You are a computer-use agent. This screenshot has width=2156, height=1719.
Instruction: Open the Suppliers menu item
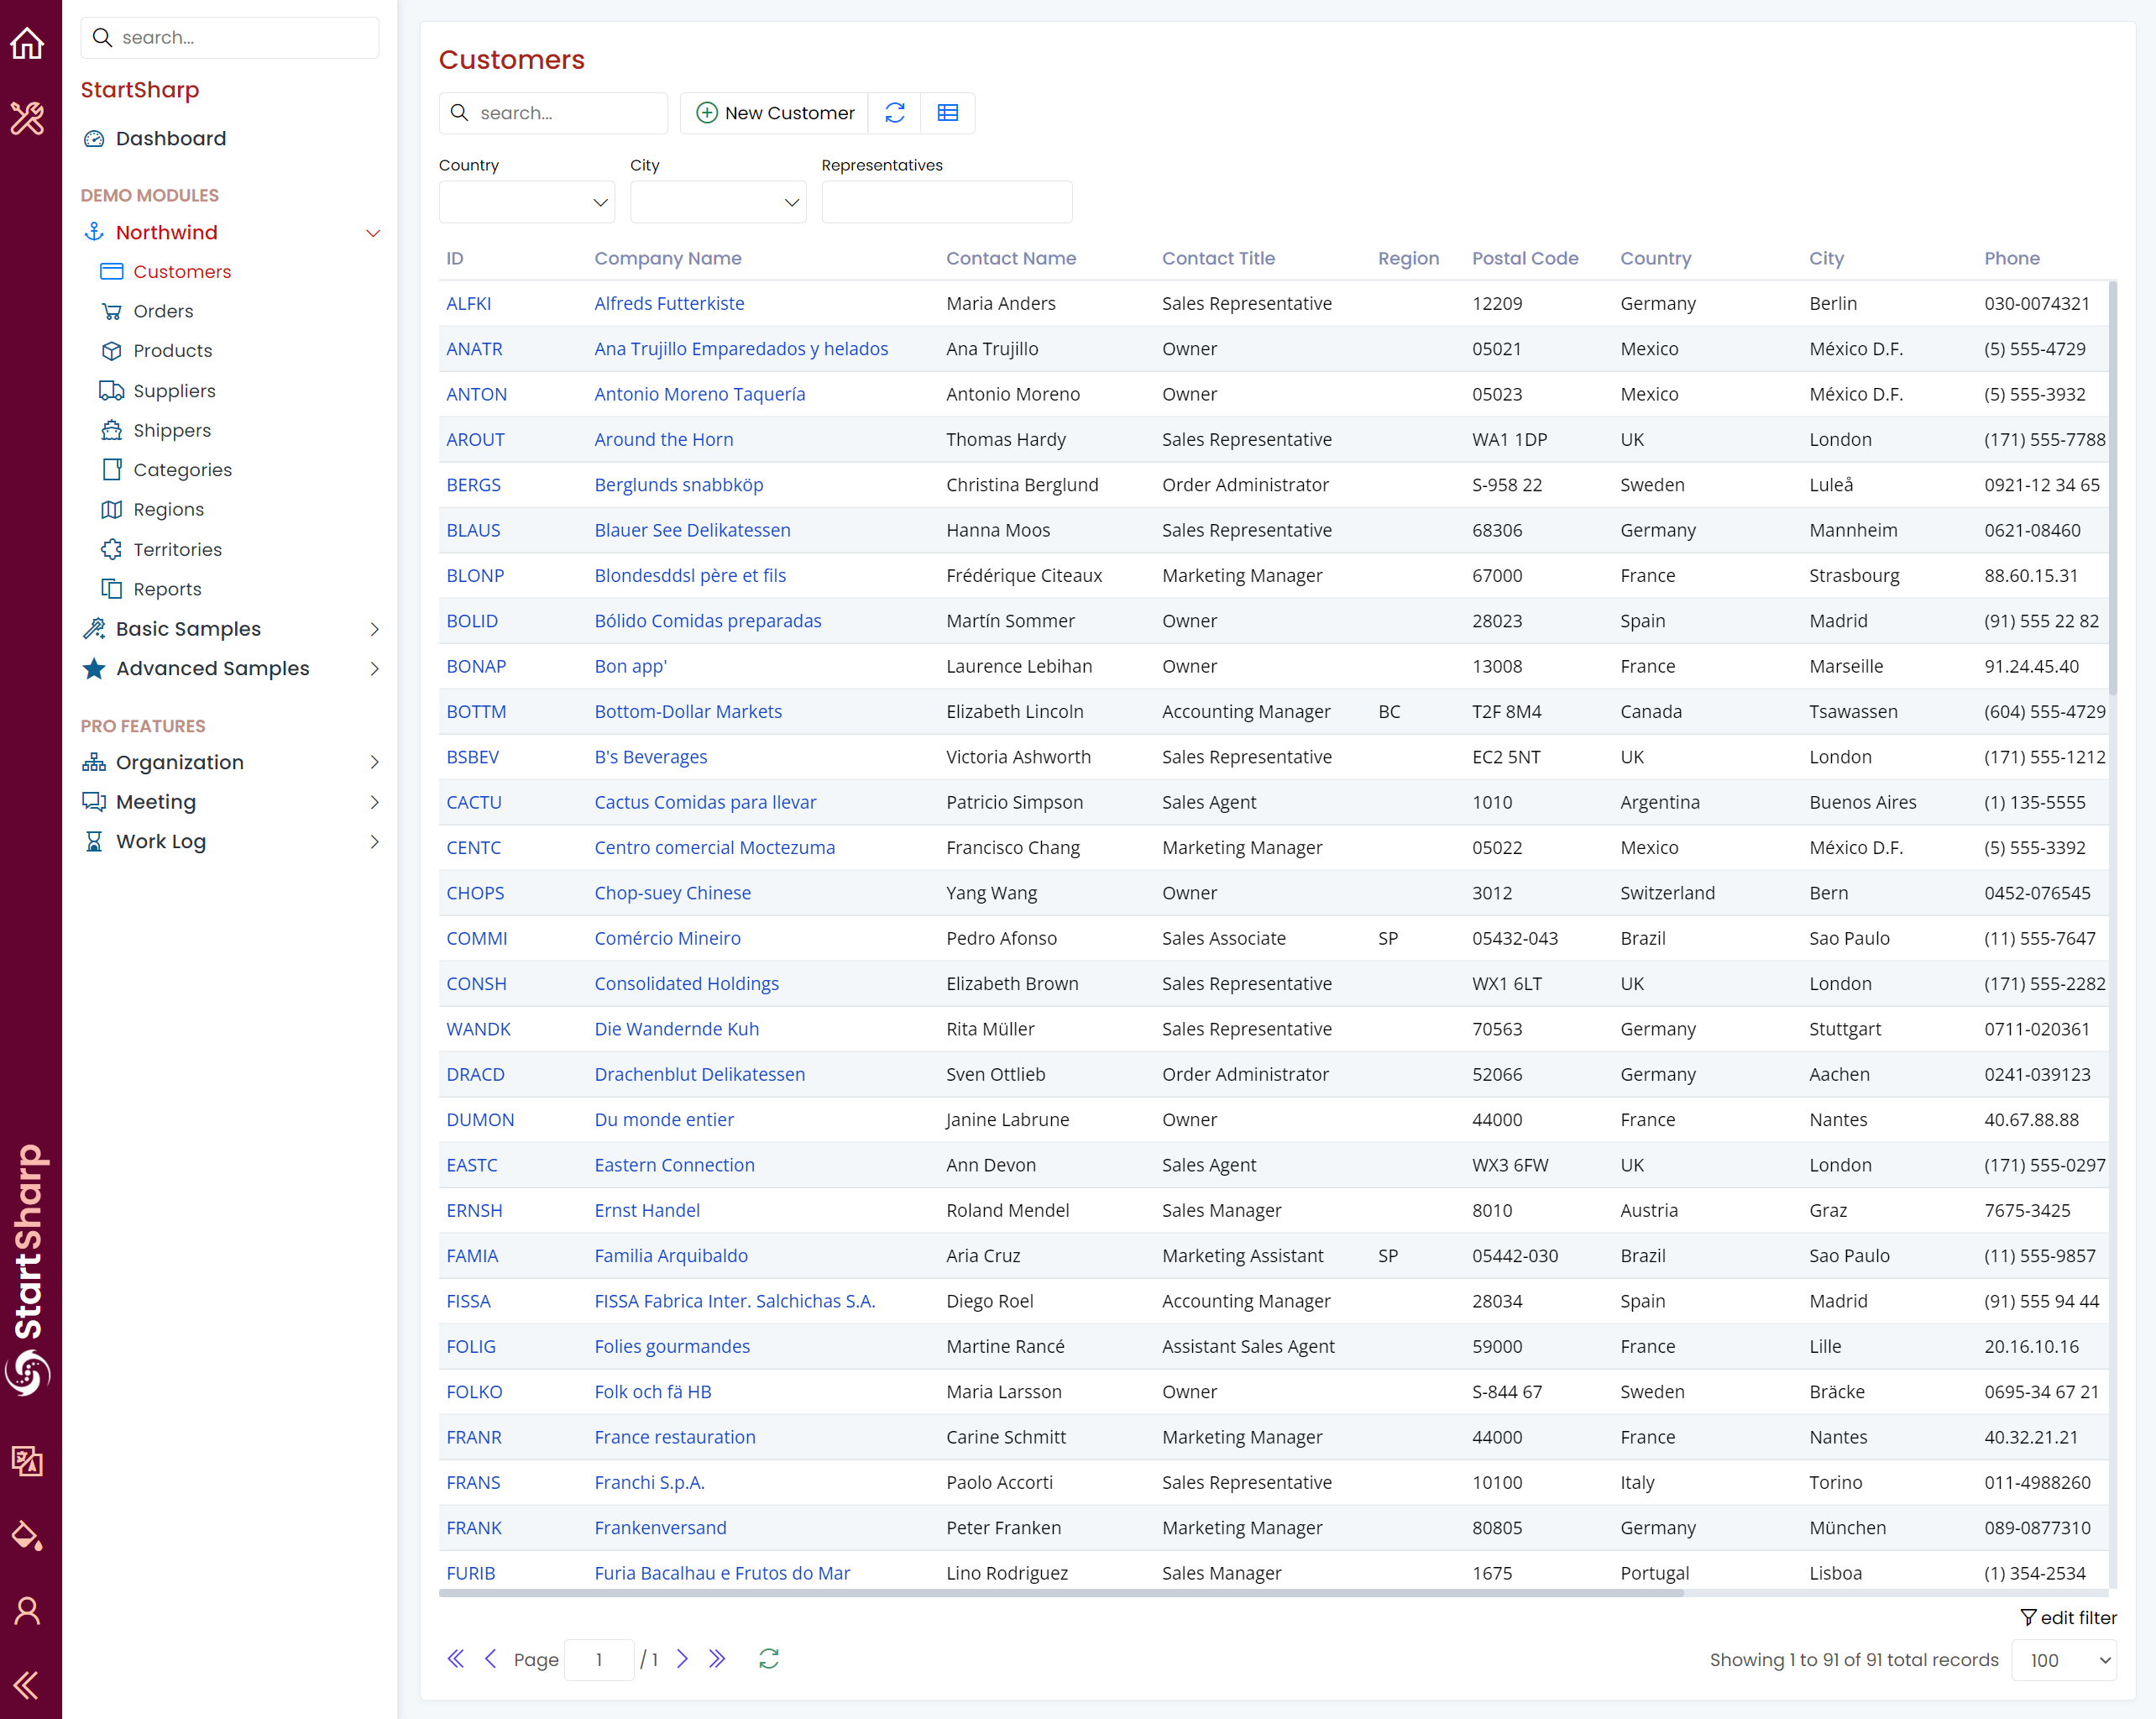(174, 391)
